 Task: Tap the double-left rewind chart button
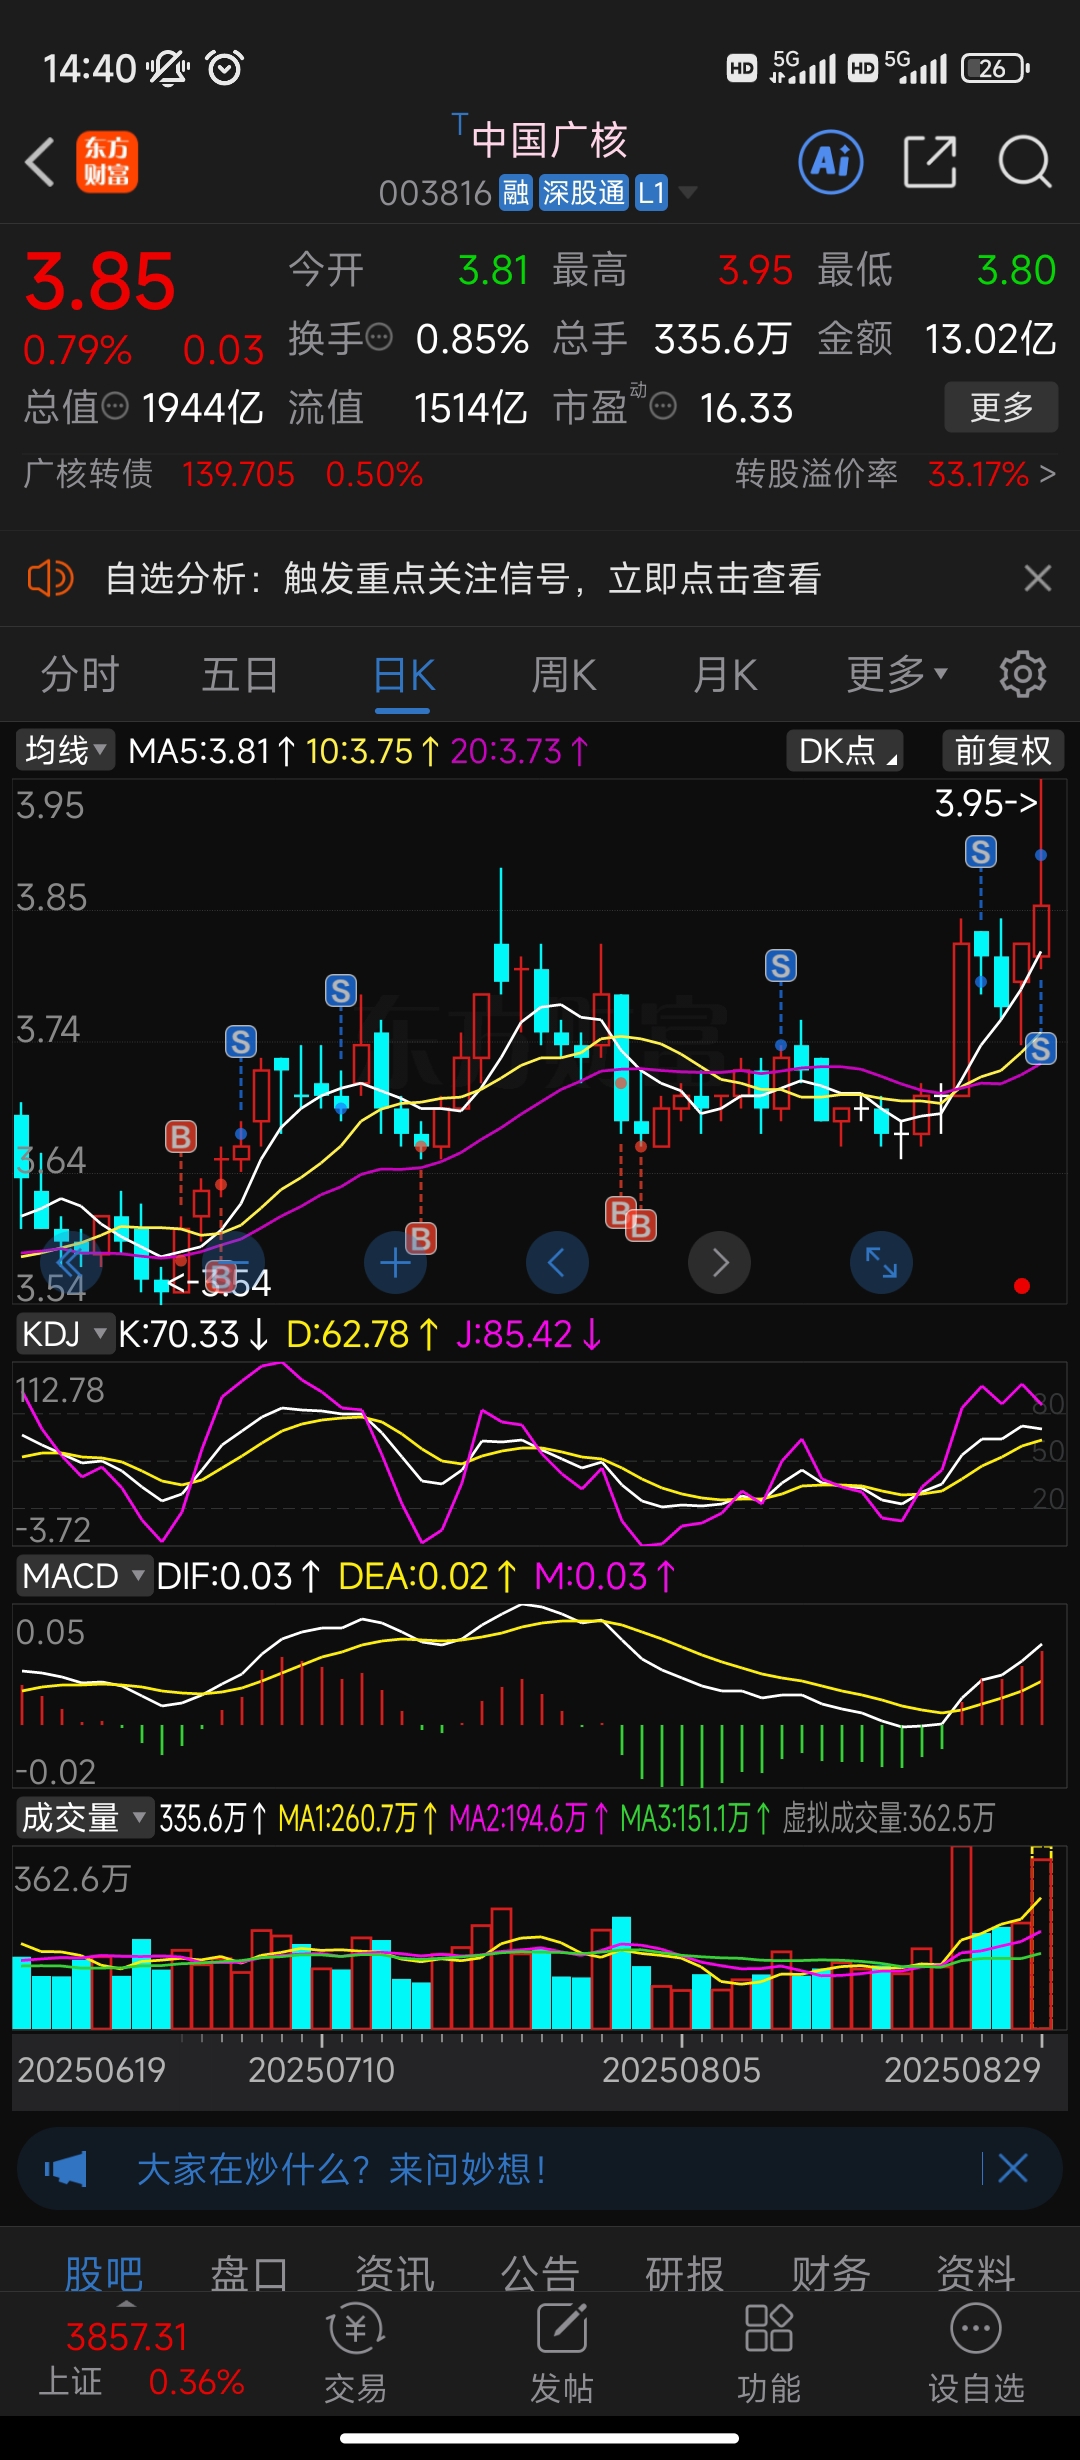(x=70, y=1263)
